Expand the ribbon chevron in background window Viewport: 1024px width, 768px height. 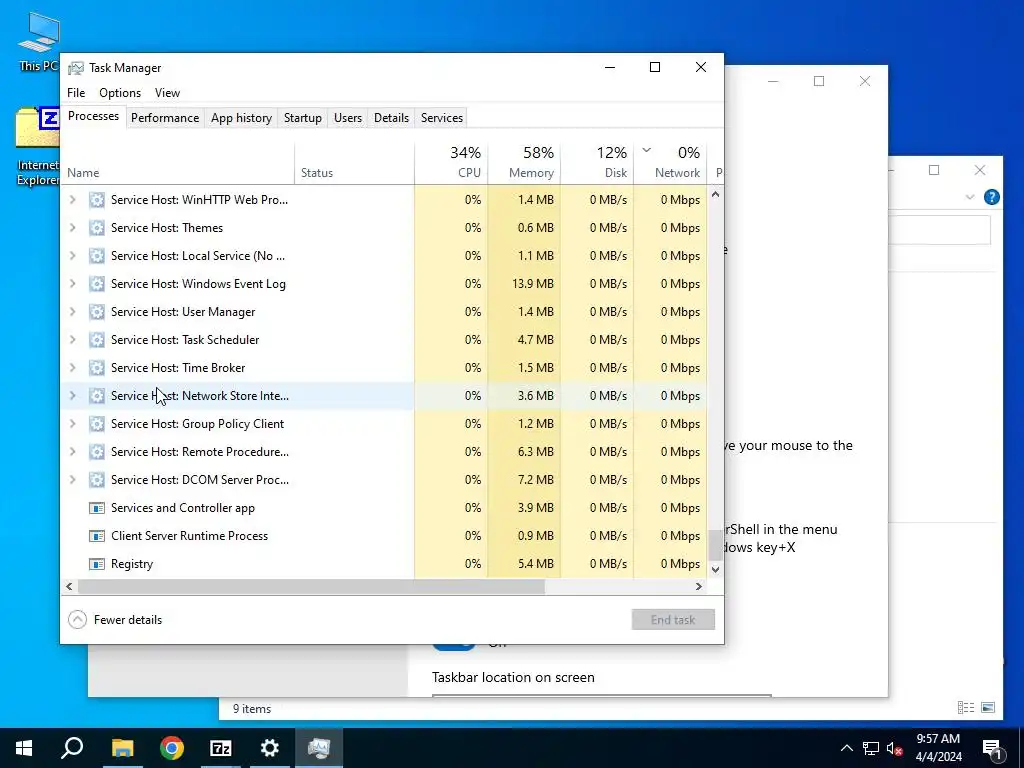point(970,197)
